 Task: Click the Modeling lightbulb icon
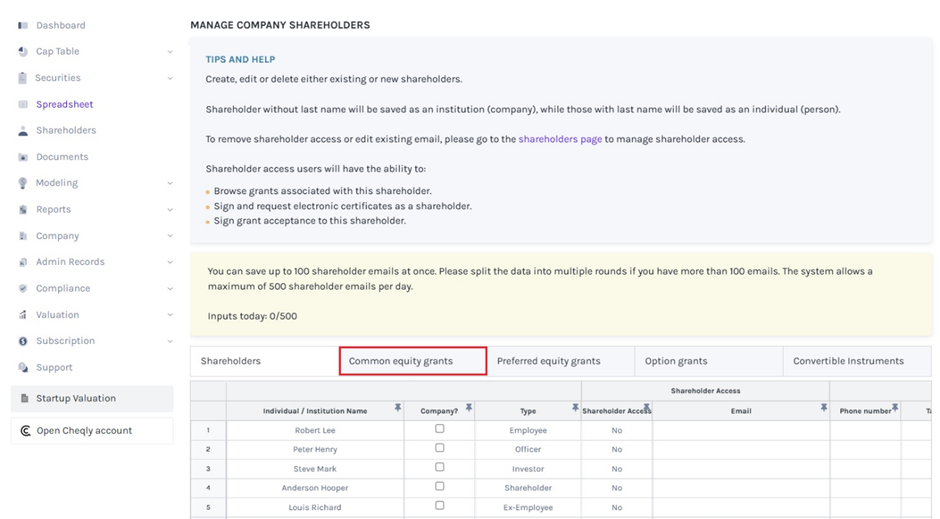pyautogui.click(x=23, y=183)
